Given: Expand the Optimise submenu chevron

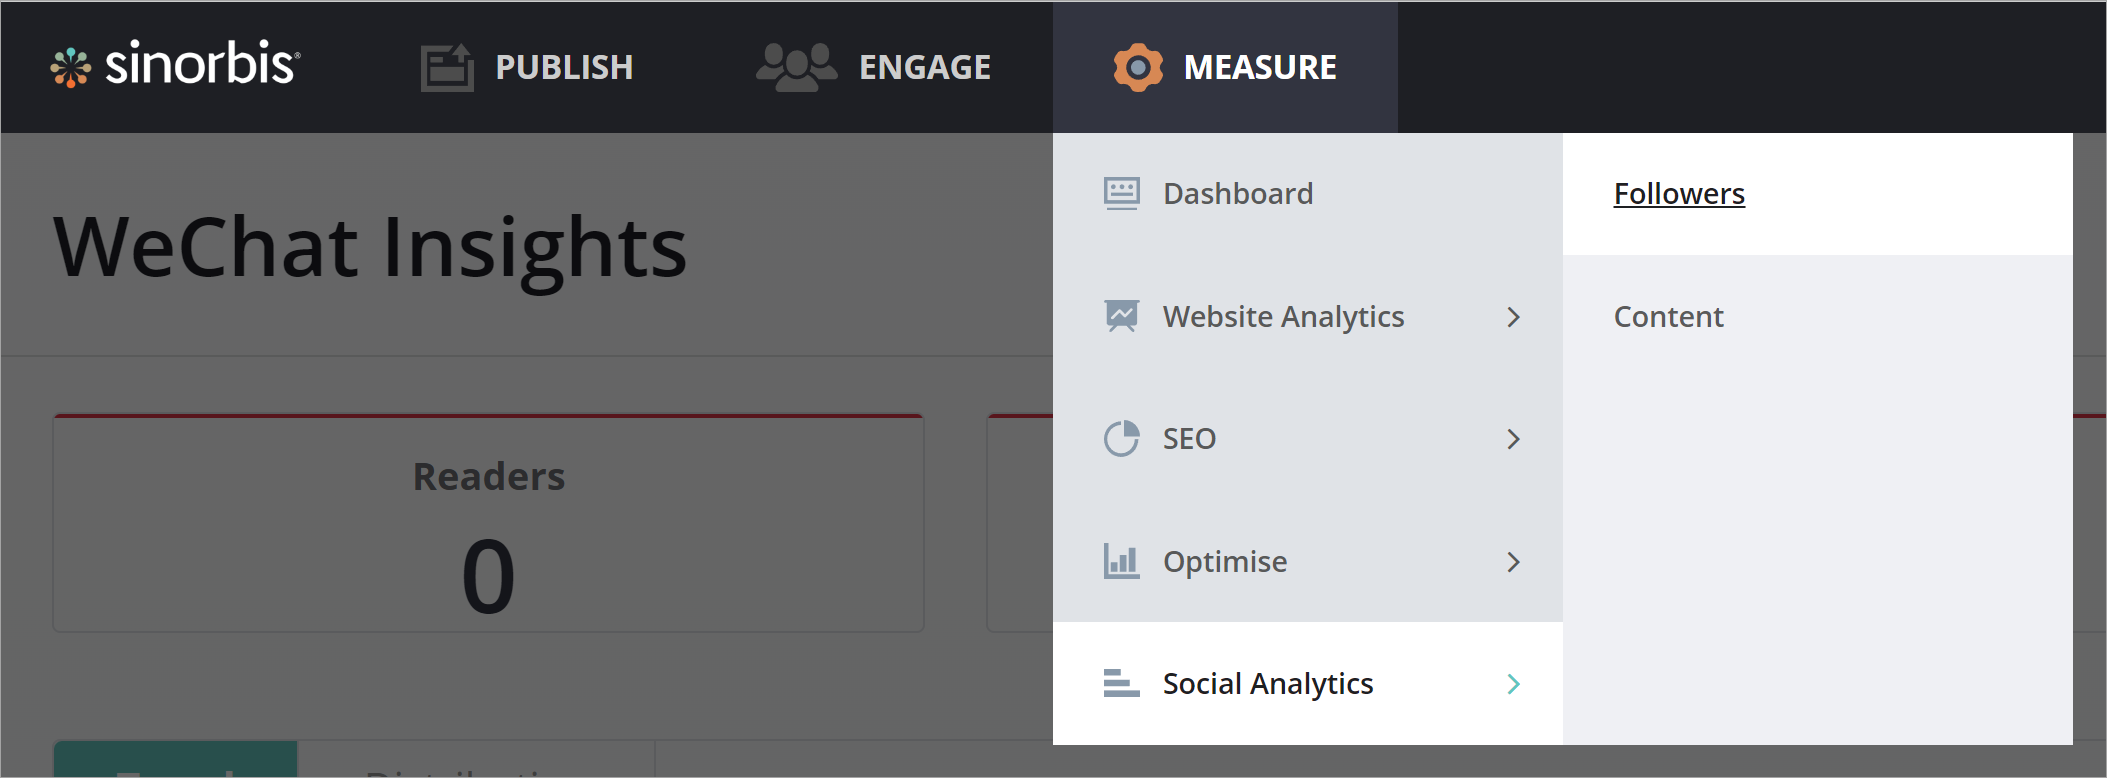Looking at the screenshot, I should [x=1513, y=562].
